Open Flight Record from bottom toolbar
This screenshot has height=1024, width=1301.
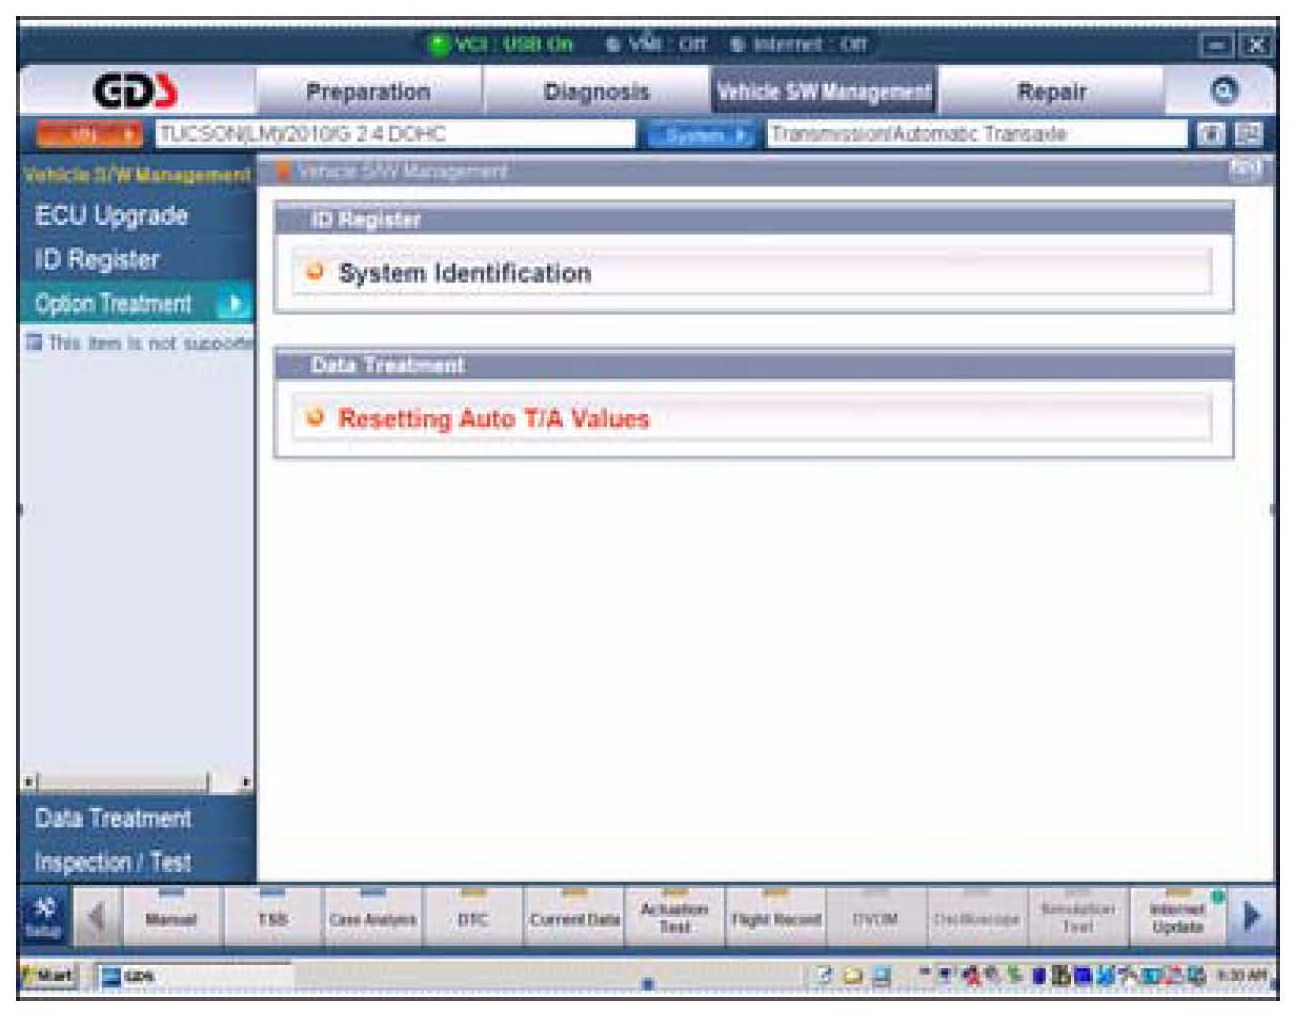tap(776, 915)
